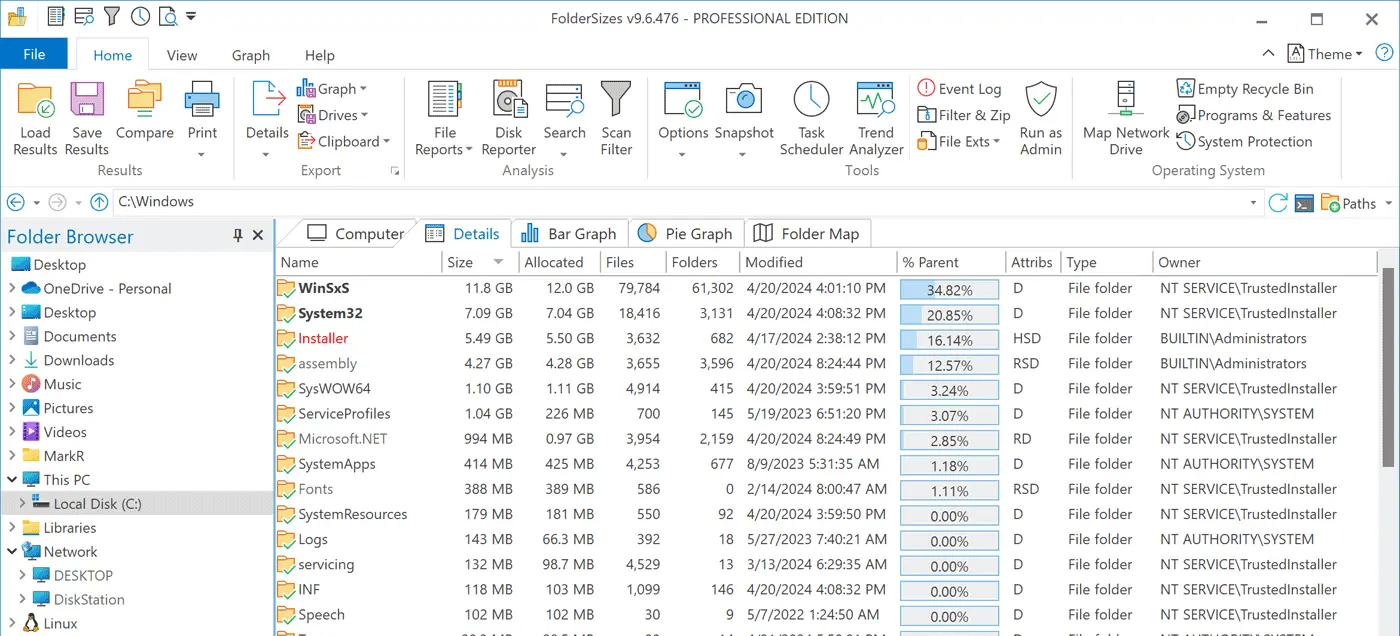The width and height of the screenshot is (1400, 636).
Task: Click the 34.82% parent bar
Action: tap(949, 289)
